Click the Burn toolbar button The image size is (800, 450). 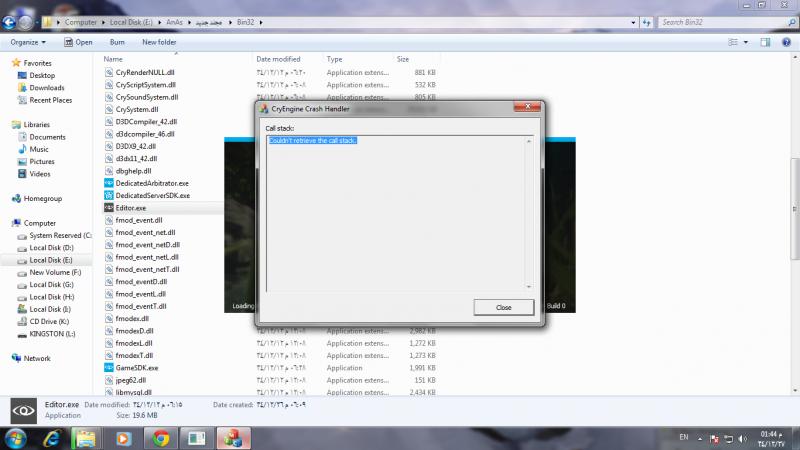117,42
